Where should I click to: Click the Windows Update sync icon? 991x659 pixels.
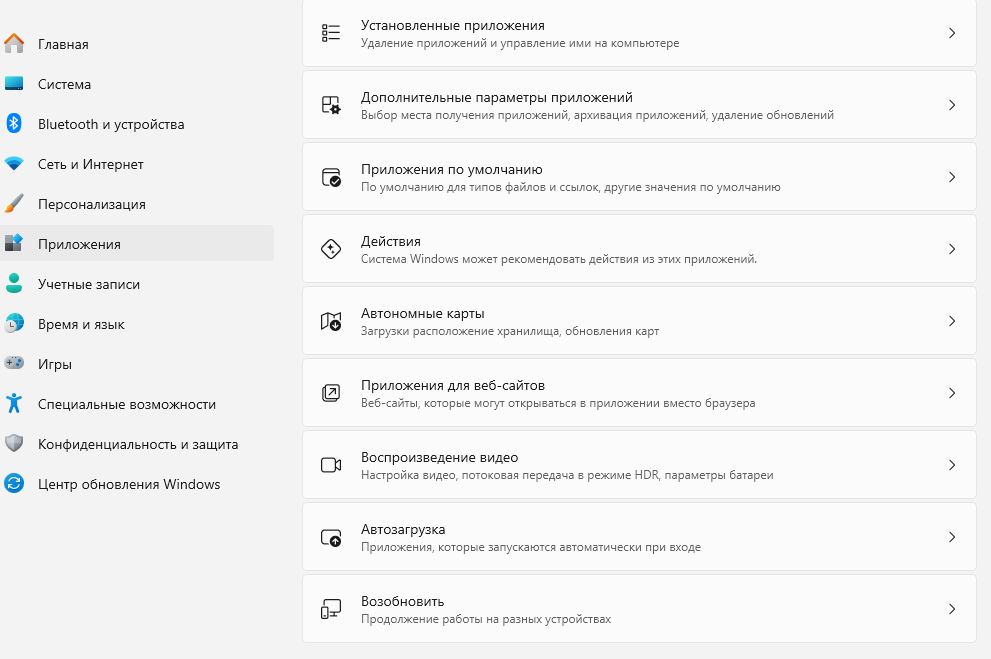[x=14, y=484]
